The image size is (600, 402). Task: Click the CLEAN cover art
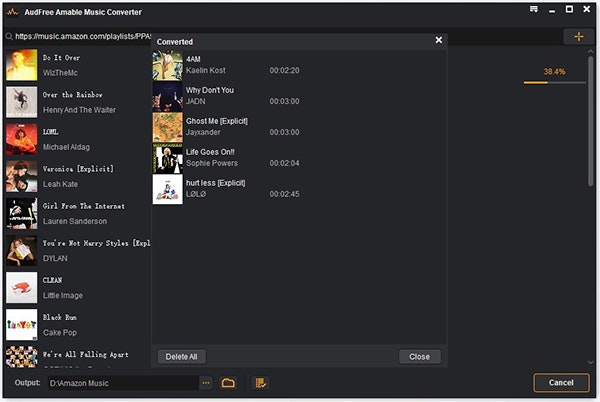click(x=22, y=288)
